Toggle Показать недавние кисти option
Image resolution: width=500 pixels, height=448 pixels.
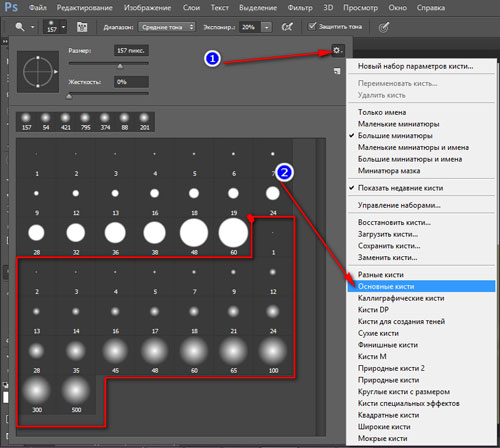(x=400, y=188)
